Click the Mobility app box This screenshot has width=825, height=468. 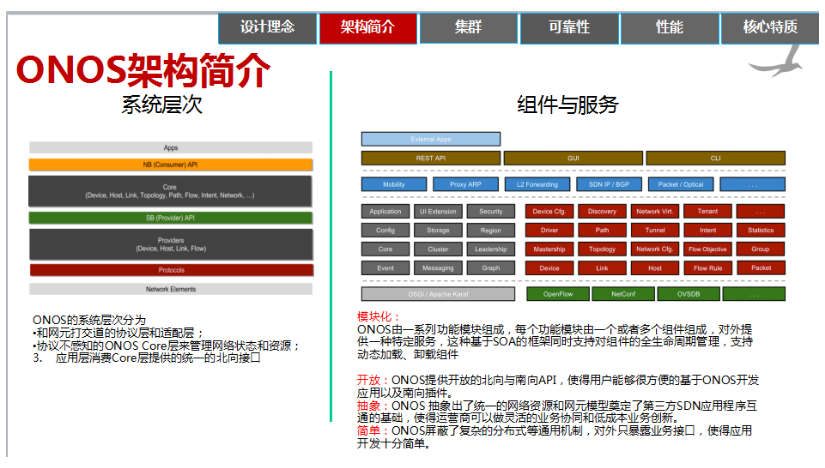(394, 184)
